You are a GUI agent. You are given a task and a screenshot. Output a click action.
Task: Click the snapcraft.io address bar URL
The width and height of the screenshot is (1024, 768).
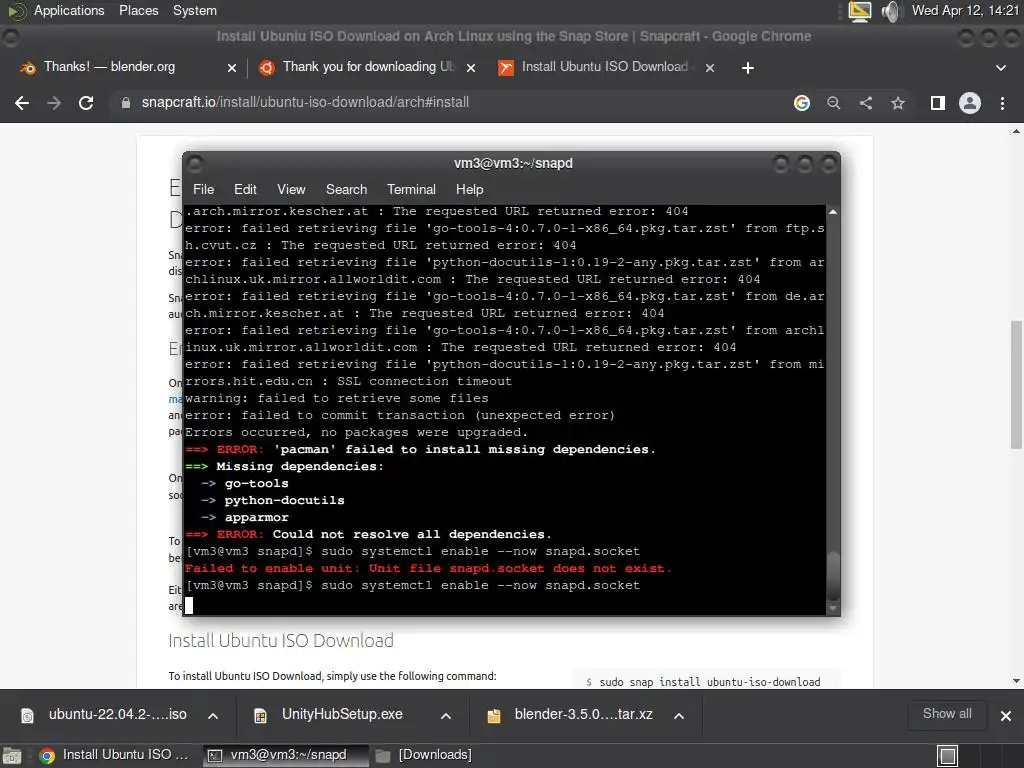[x=305, y=103]
